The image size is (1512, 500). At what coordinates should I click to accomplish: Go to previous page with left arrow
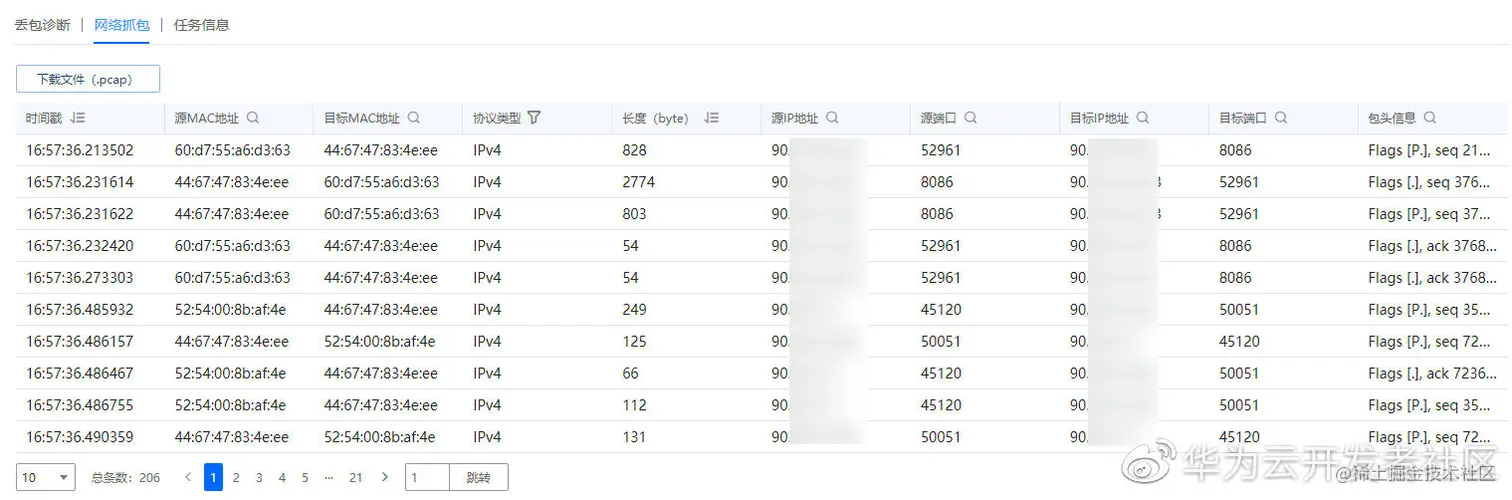(x=187, y=478)
